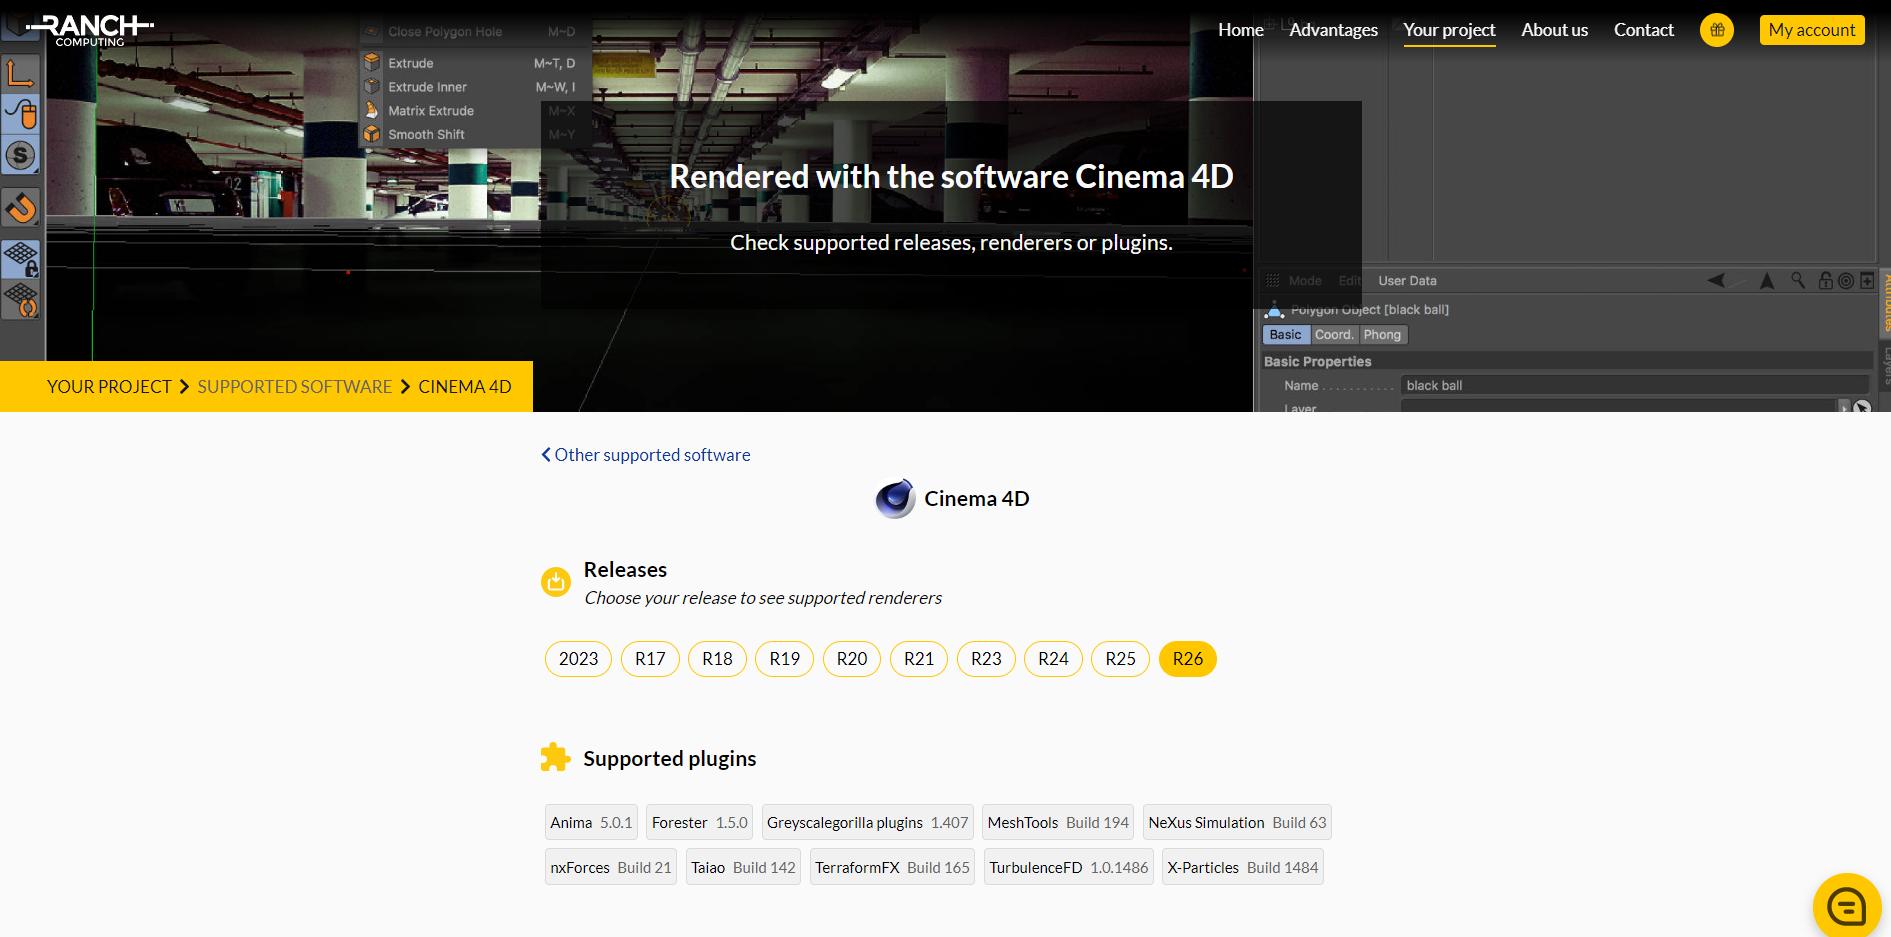The width and height of the screenshot is (1891, 937).
Task: Click the Greyscalegorilla plugins 1.407 tag
Action: tap(867, 822)
